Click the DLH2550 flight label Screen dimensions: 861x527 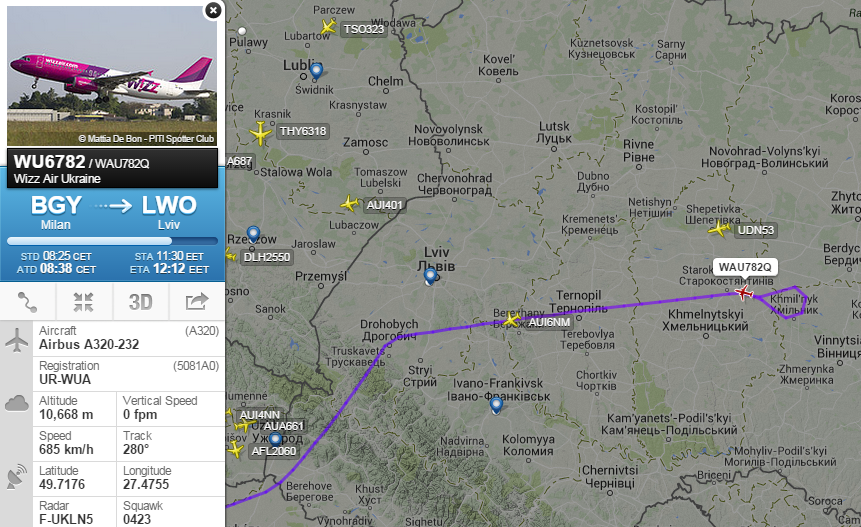(x=267, y=257)
